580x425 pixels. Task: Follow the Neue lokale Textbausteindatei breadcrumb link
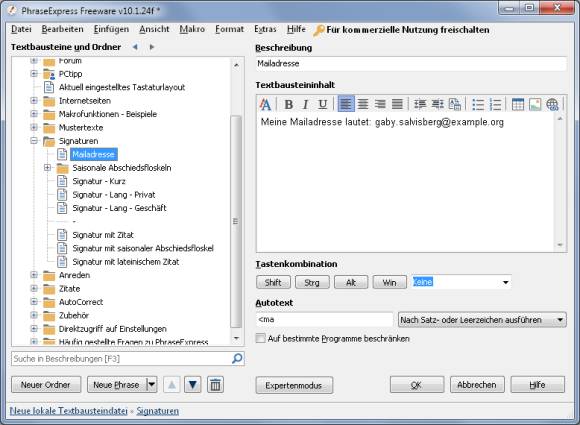(68, 411)
